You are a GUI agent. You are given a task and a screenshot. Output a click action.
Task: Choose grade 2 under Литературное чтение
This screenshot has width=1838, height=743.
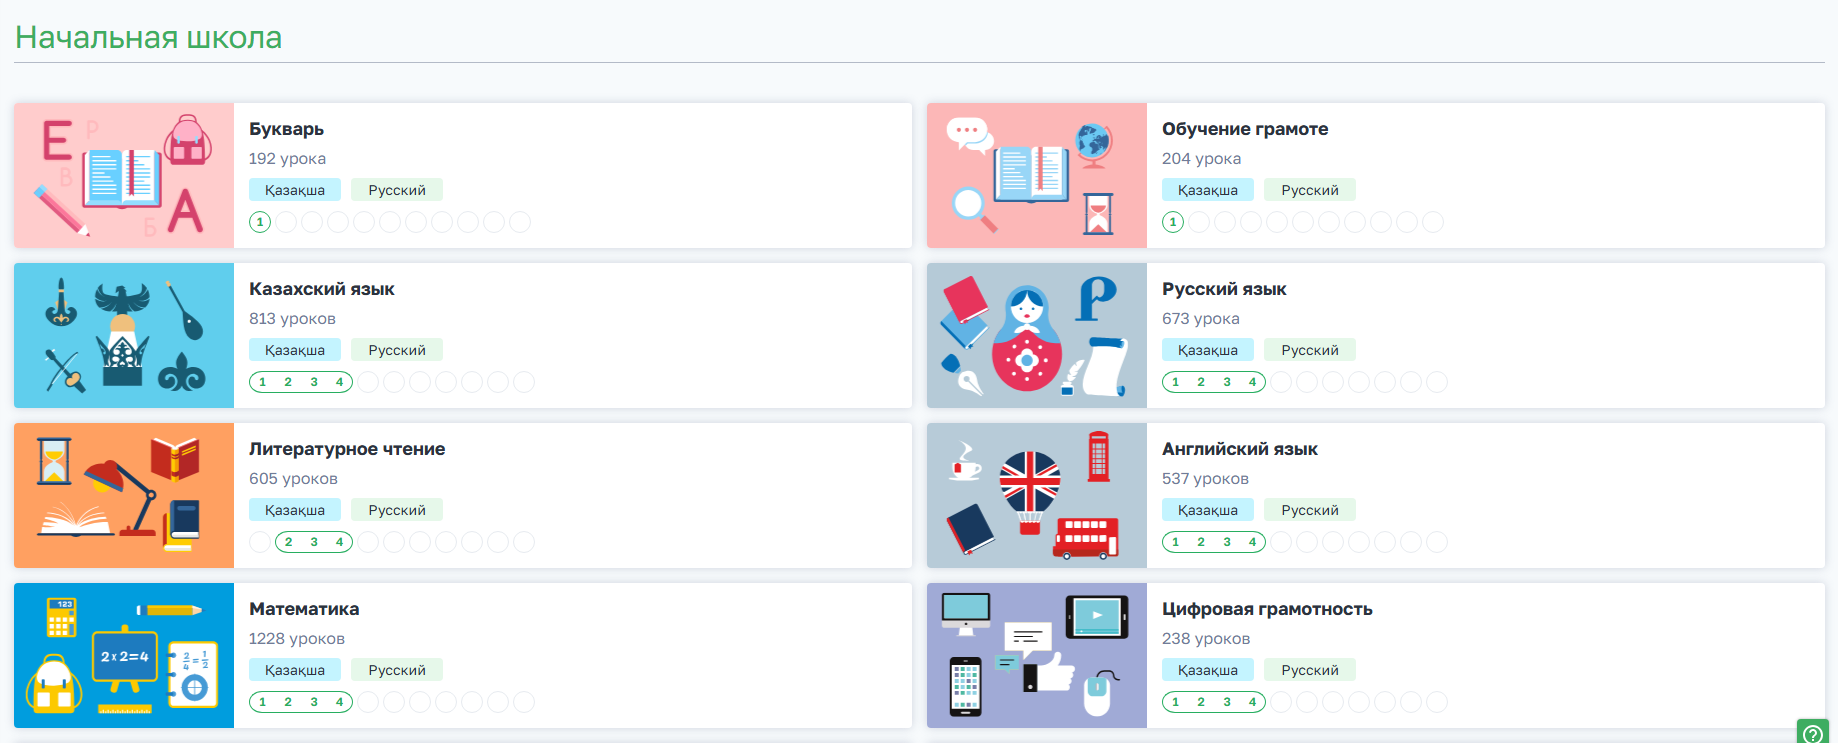289,542
